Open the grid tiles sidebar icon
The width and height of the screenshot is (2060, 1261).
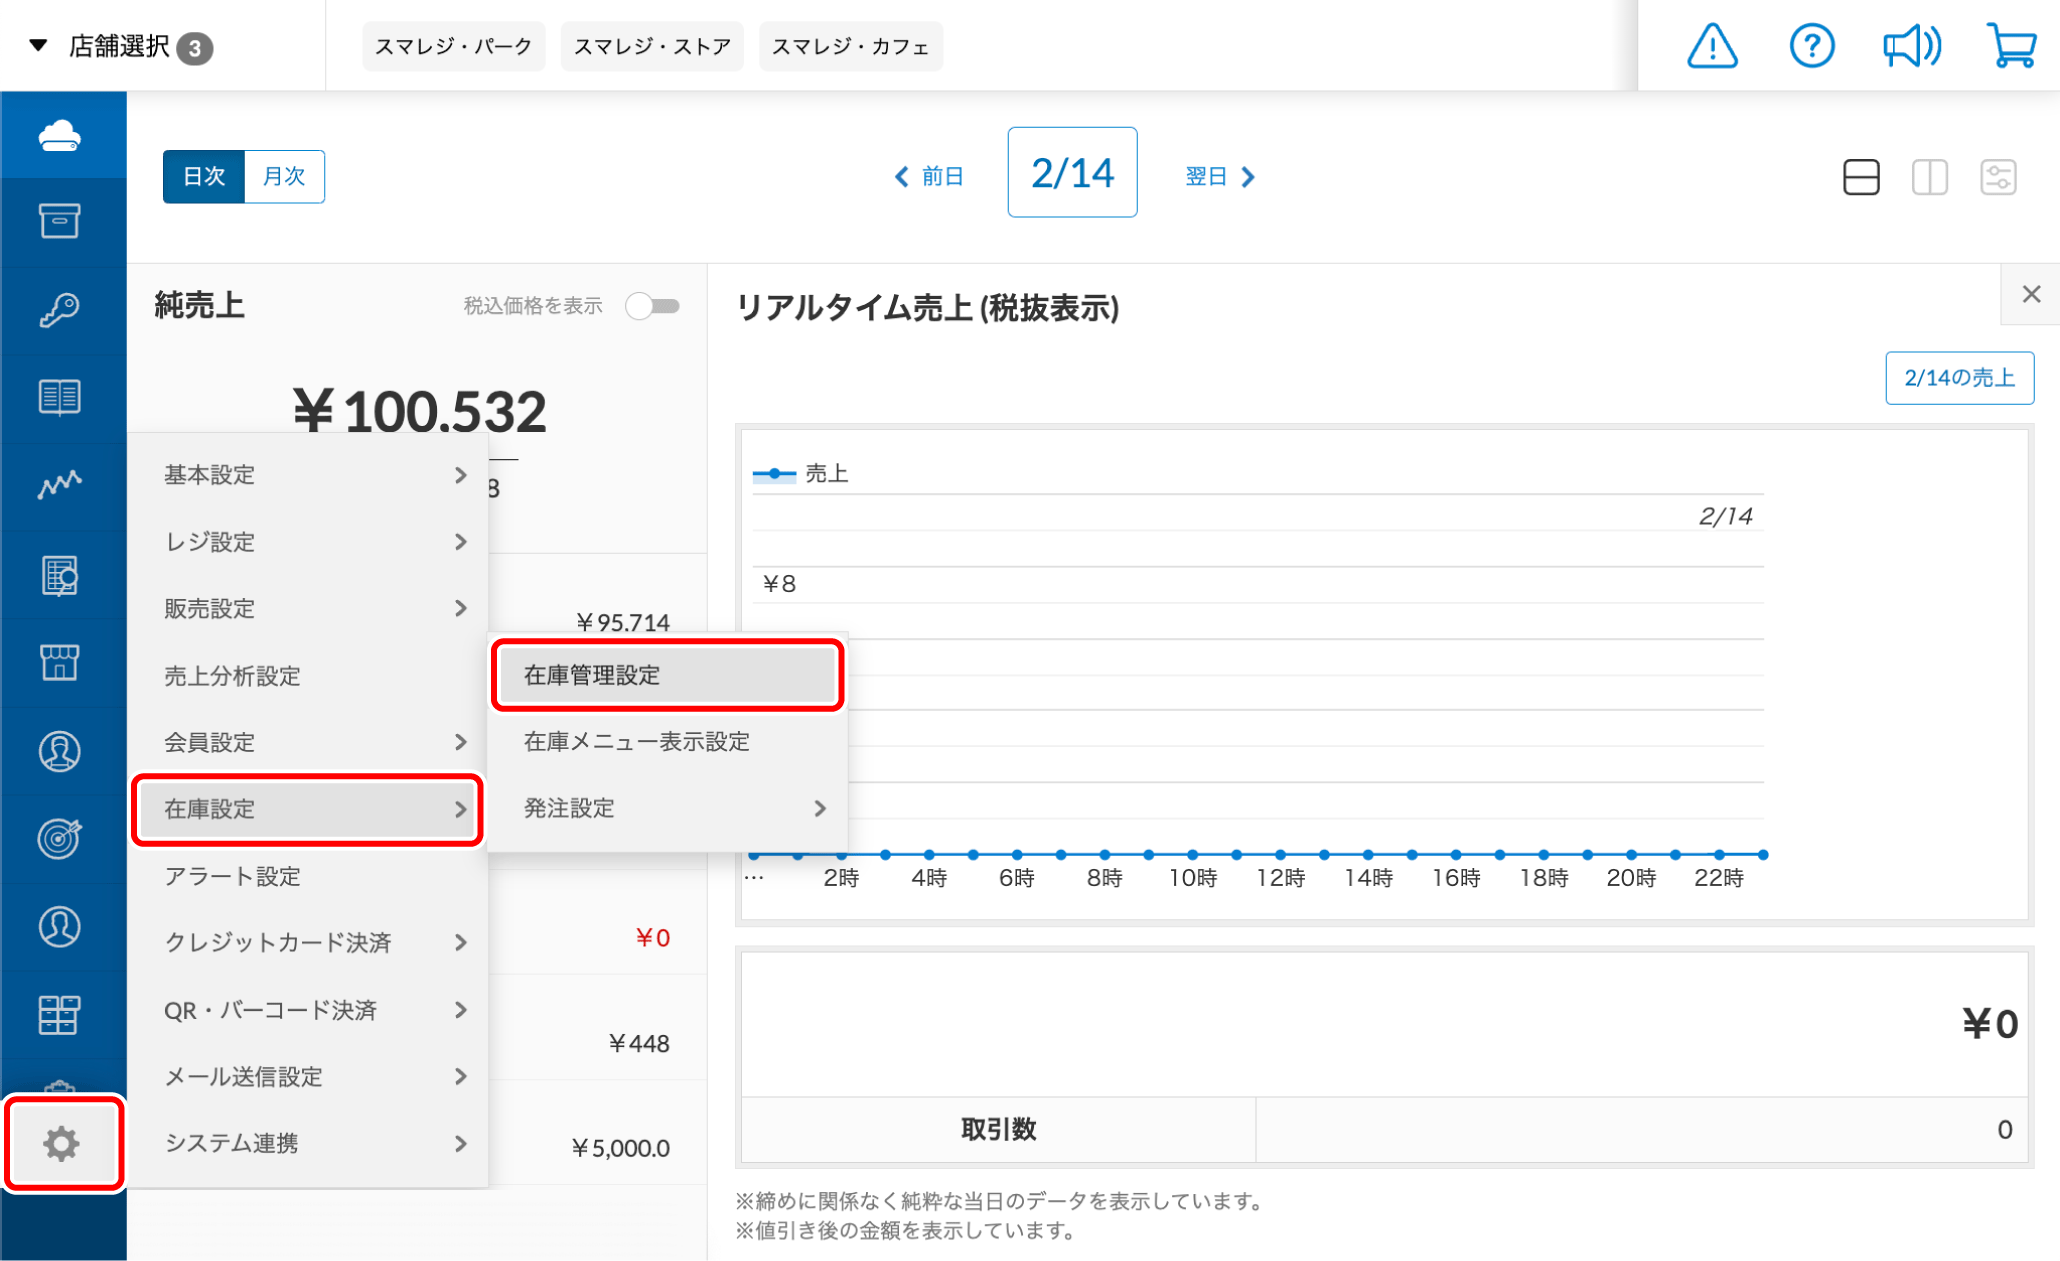pos(60,1015)
